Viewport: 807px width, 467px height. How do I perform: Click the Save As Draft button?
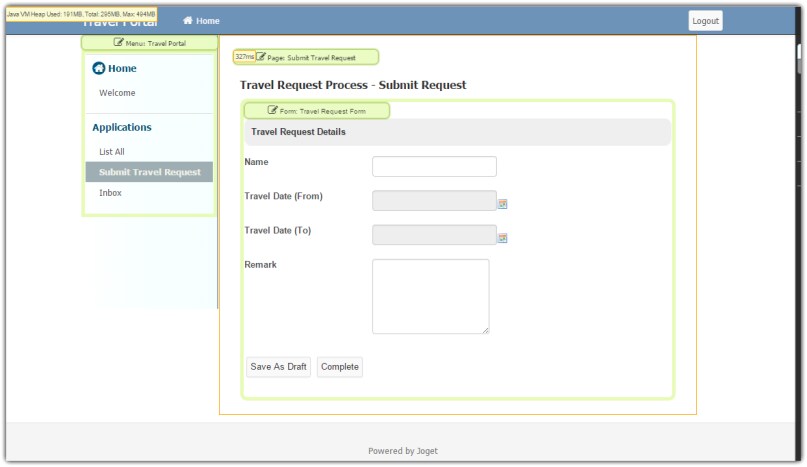coord(278,367)
